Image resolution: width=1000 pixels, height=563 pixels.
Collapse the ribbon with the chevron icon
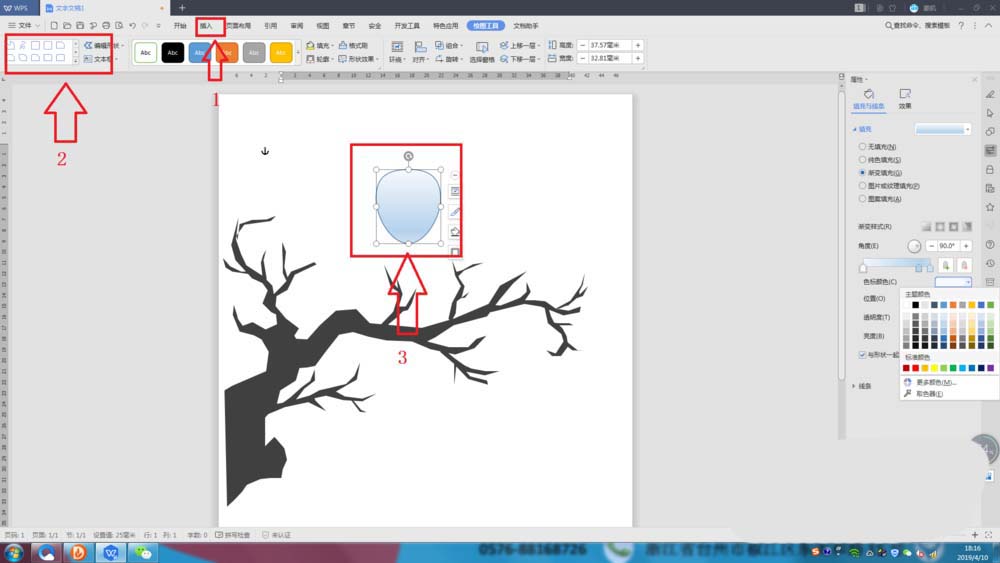[x=989, y=26]
